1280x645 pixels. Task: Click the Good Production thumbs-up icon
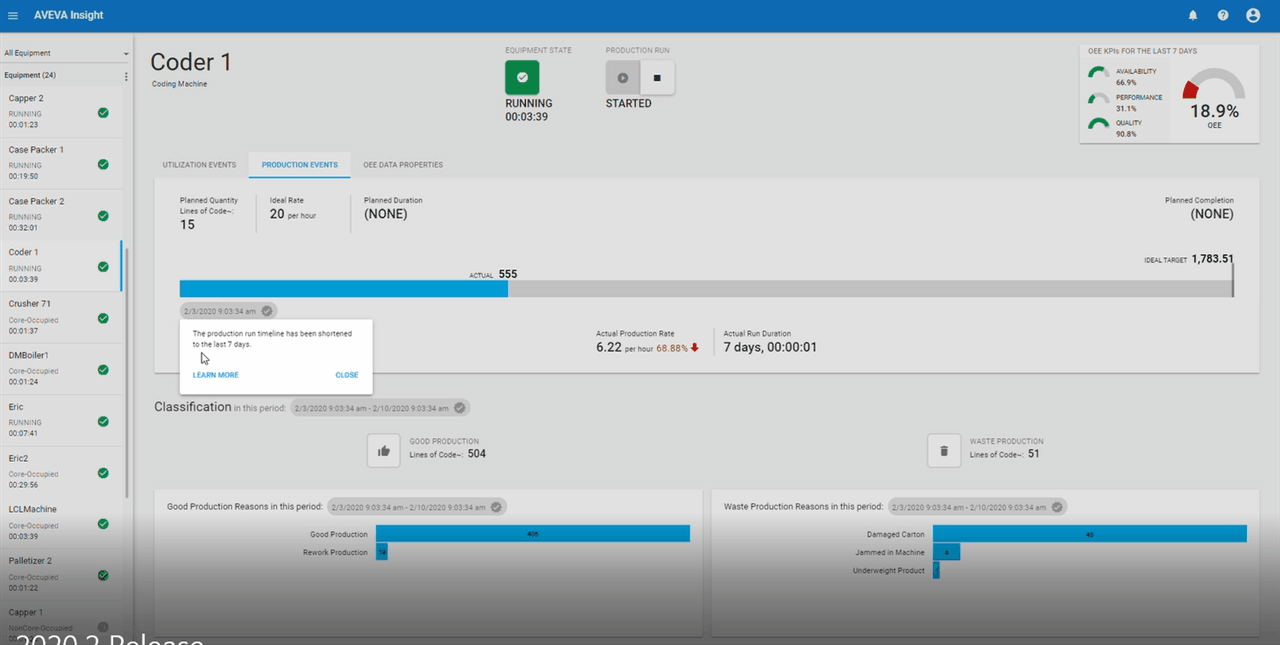(x=384, y=450)
